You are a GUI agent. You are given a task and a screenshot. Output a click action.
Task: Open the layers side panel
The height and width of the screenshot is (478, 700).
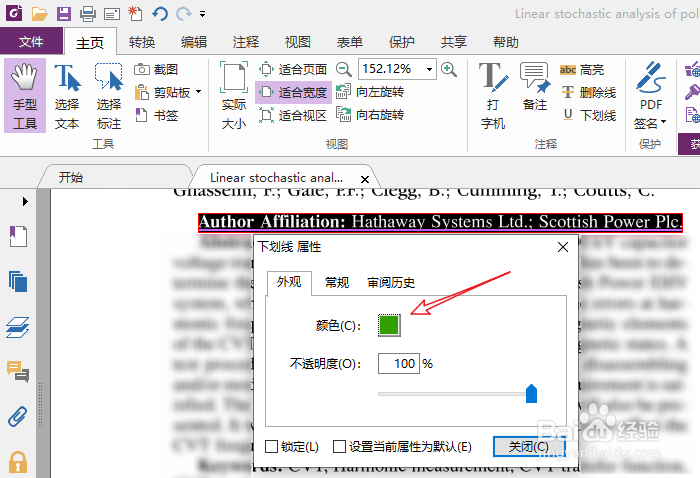click(18, 328)
